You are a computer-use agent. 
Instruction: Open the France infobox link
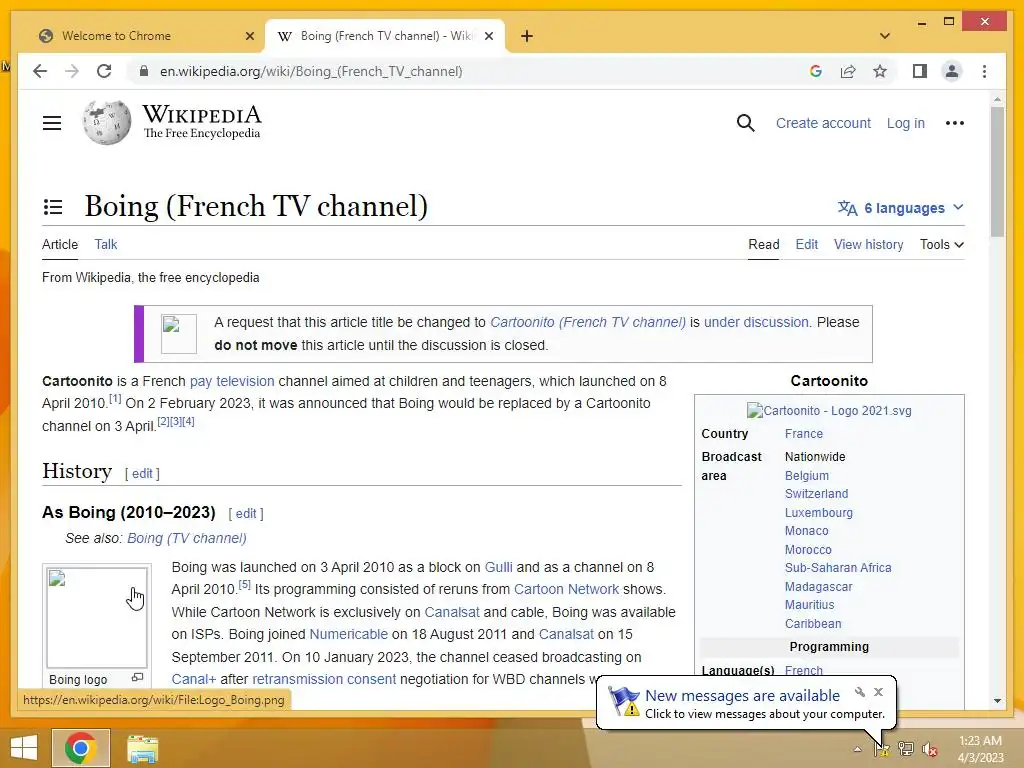pyautogui.click(x=804, y=434)
